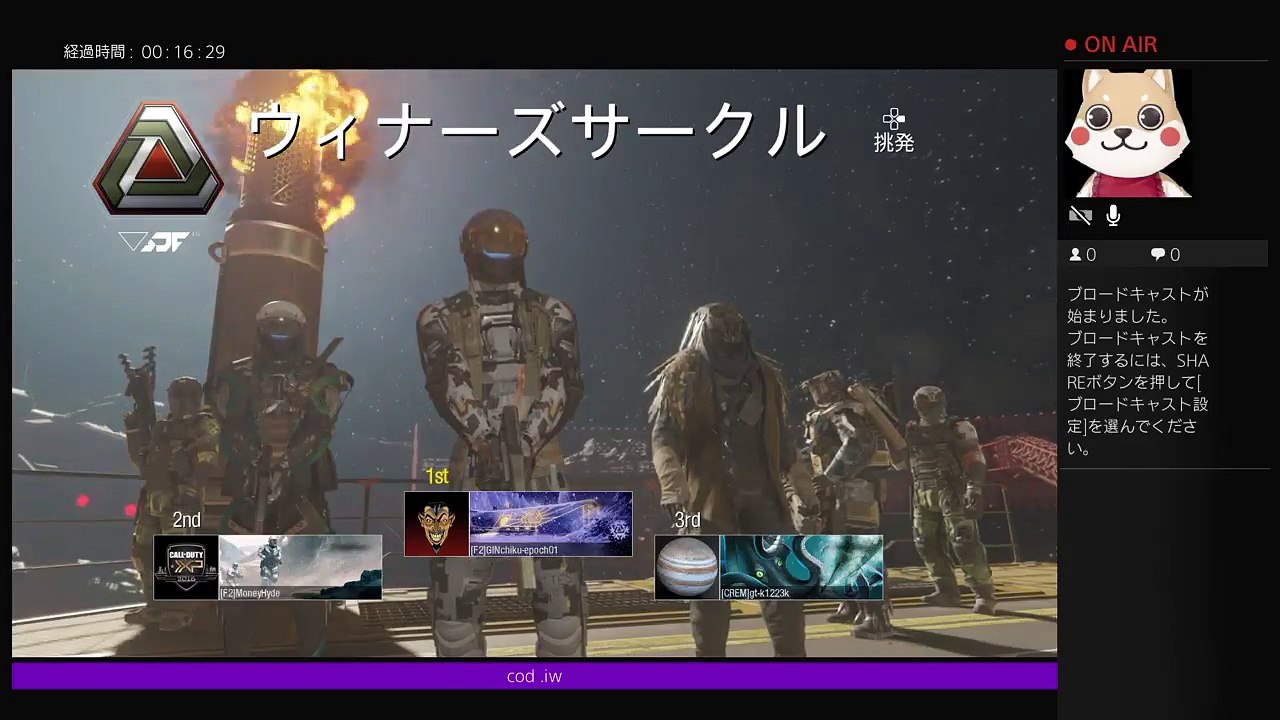Open the Shiba dog broadcaster avatar
1280x720 pixels.
[x=1128, y=133]
